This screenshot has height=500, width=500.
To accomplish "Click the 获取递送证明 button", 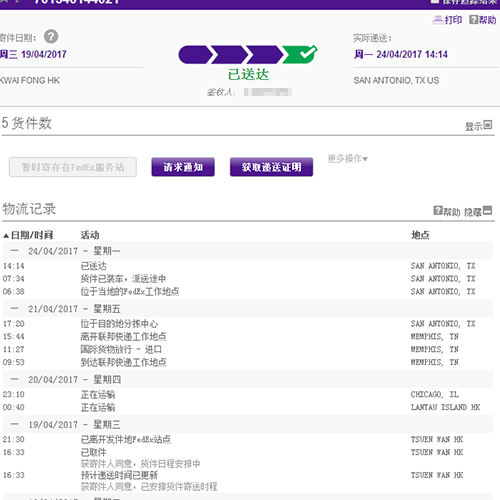I will [x=271, y=167].
